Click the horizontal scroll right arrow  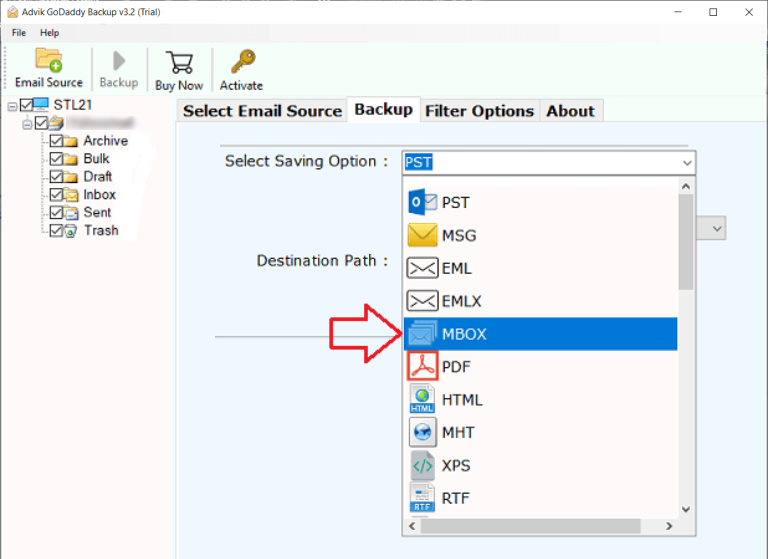point(669,526)
